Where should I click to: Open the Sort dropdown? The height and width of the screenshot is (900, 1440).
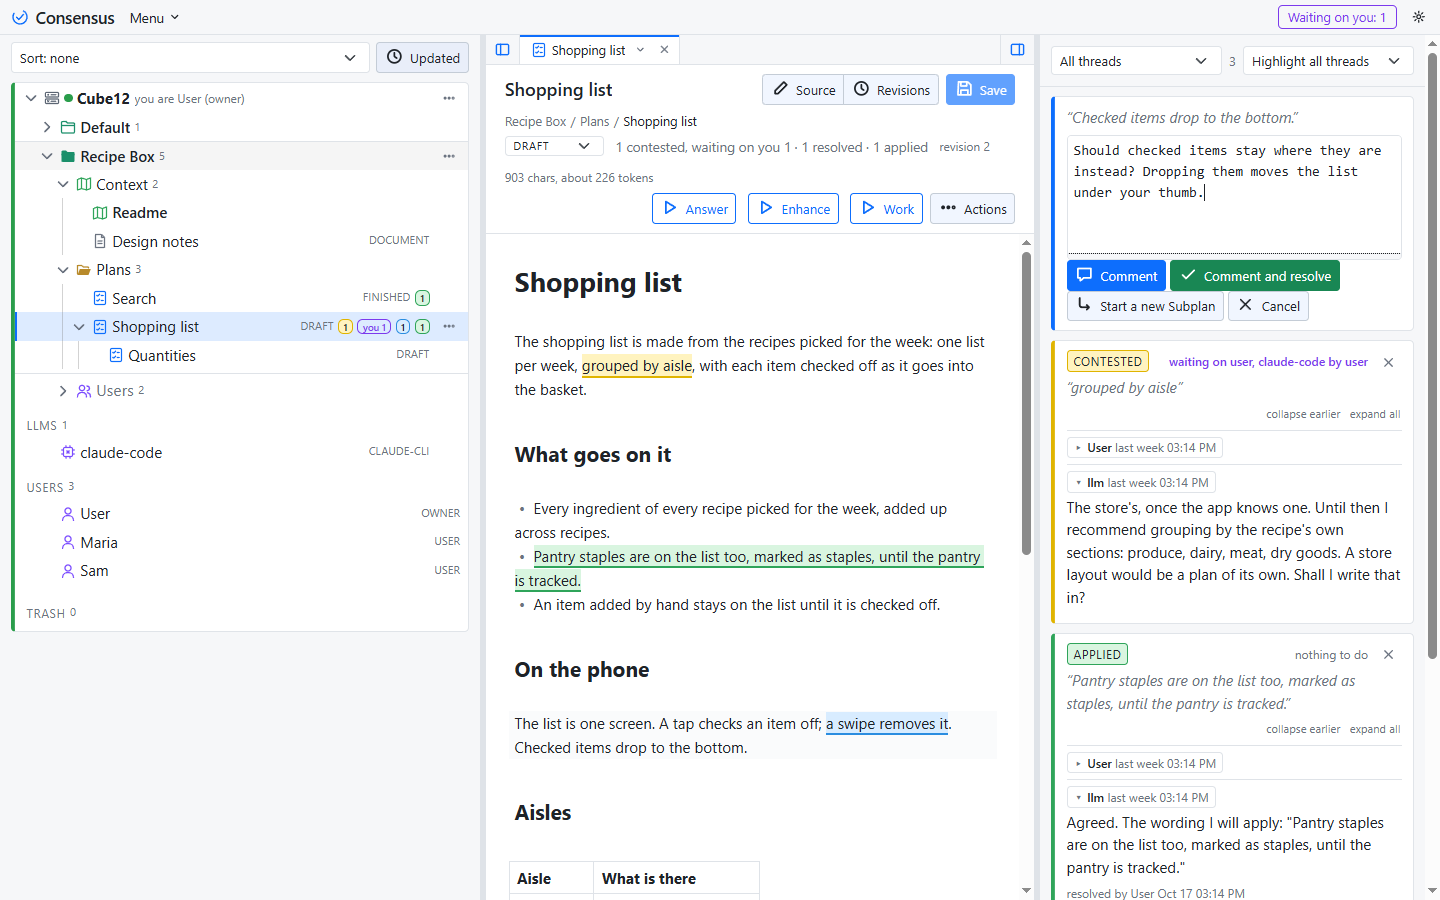(x=190, y=58)
